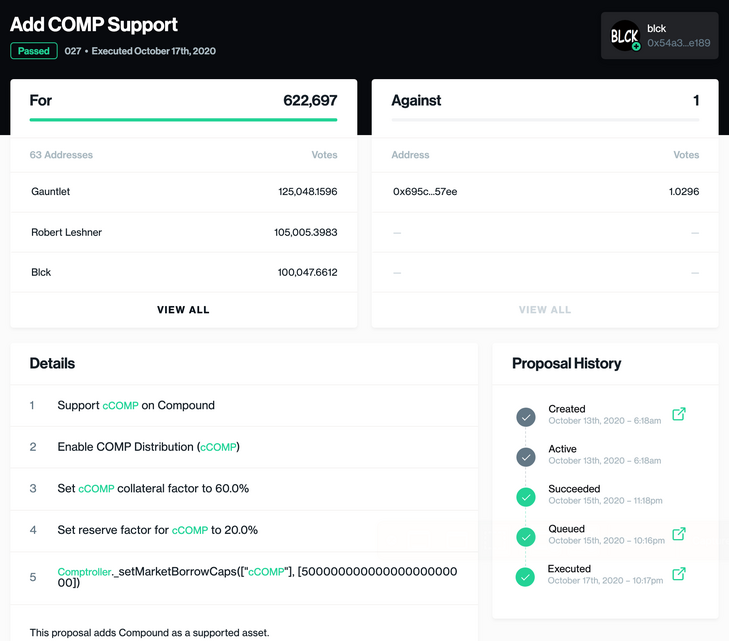
Task: Open the Comptroller contract link
Action: click(x=84, y=571)
